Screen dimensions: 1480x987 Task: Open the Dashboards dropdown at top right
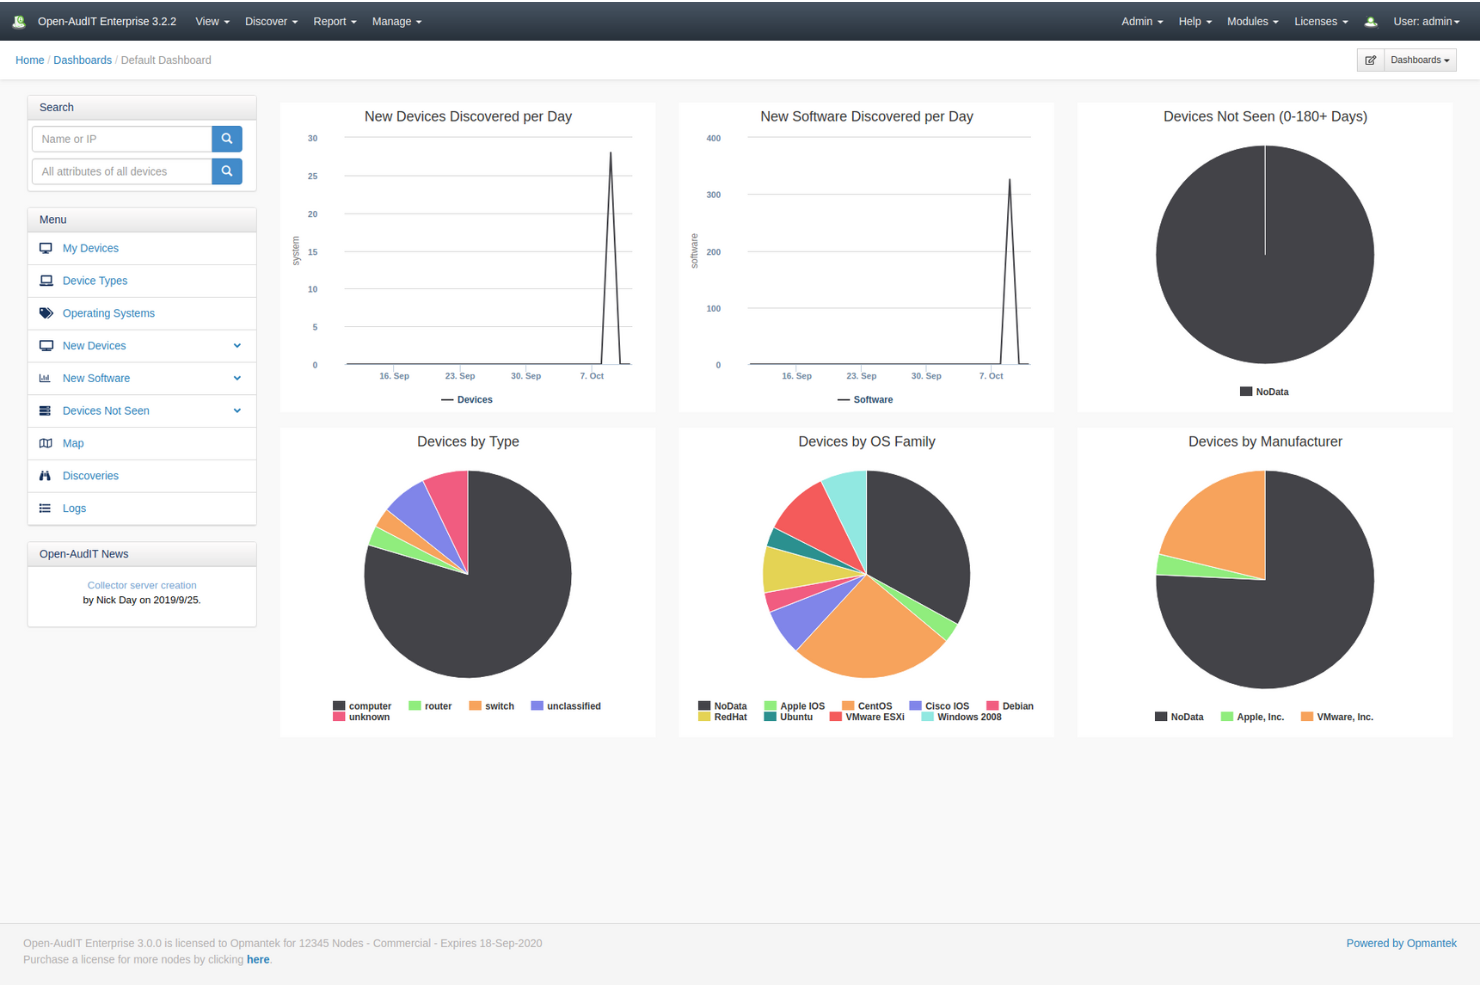1418,60
